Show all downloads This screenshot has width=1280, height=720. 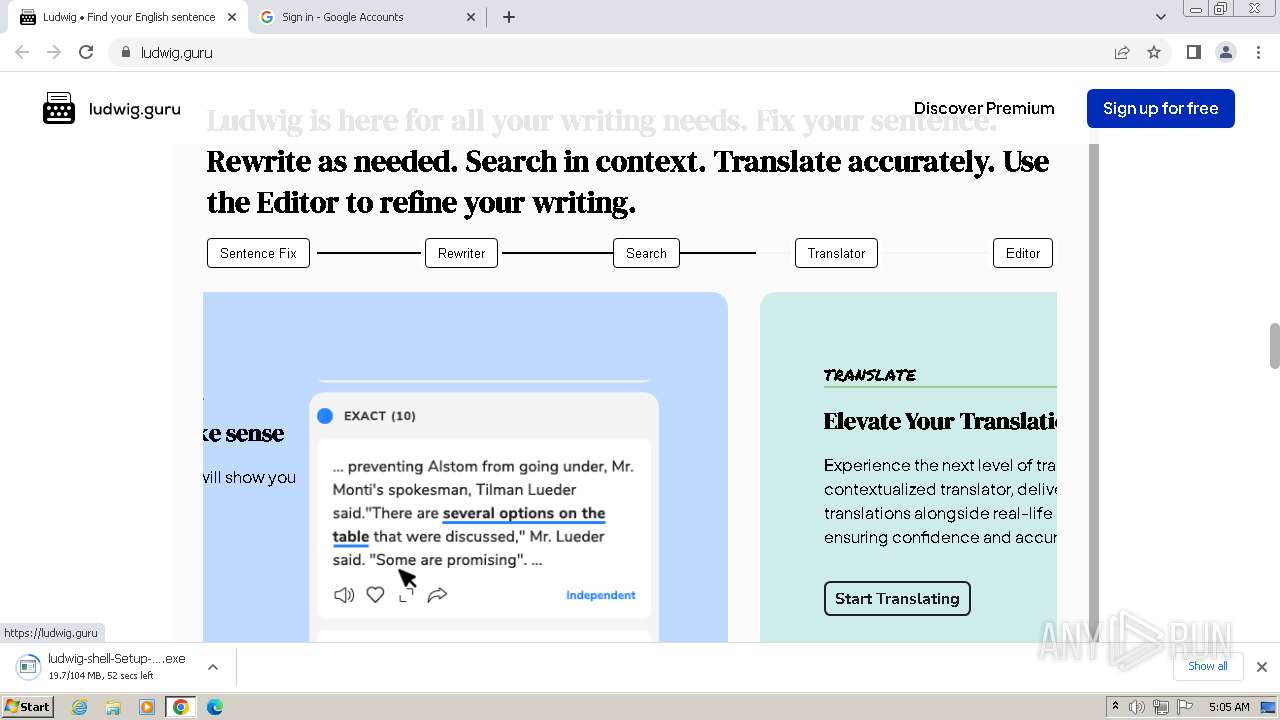click(1207, 666)
